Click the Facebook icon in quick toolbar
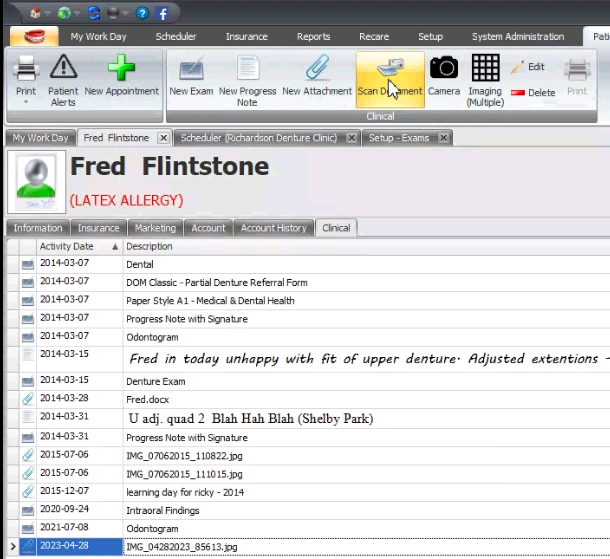Viewport: 610px width, 559px height. (x=163, y=14)
